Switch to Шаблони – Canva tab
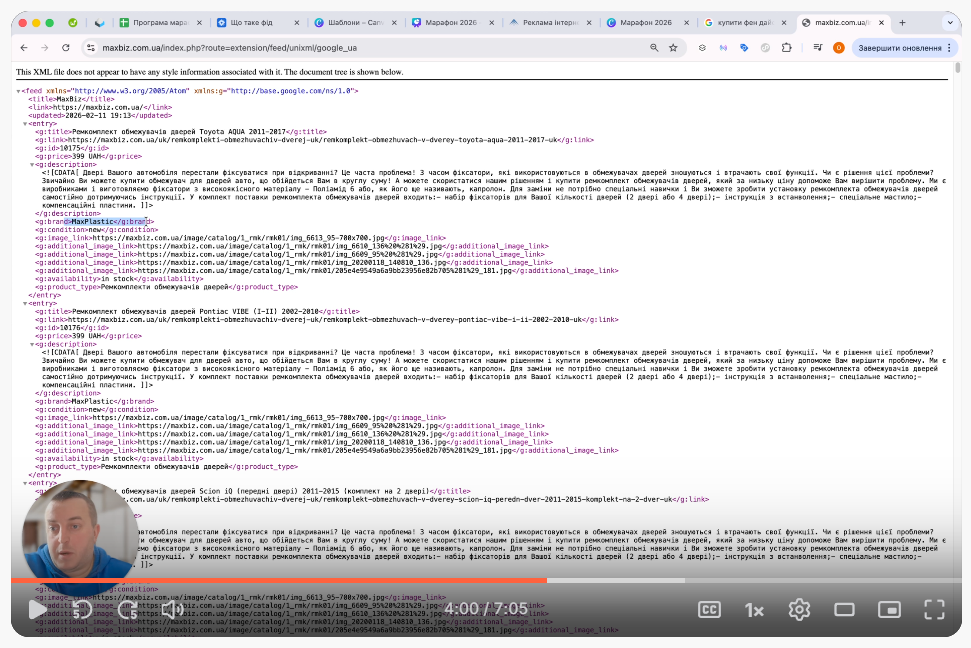971x648 pixels. tap(355, 22)
